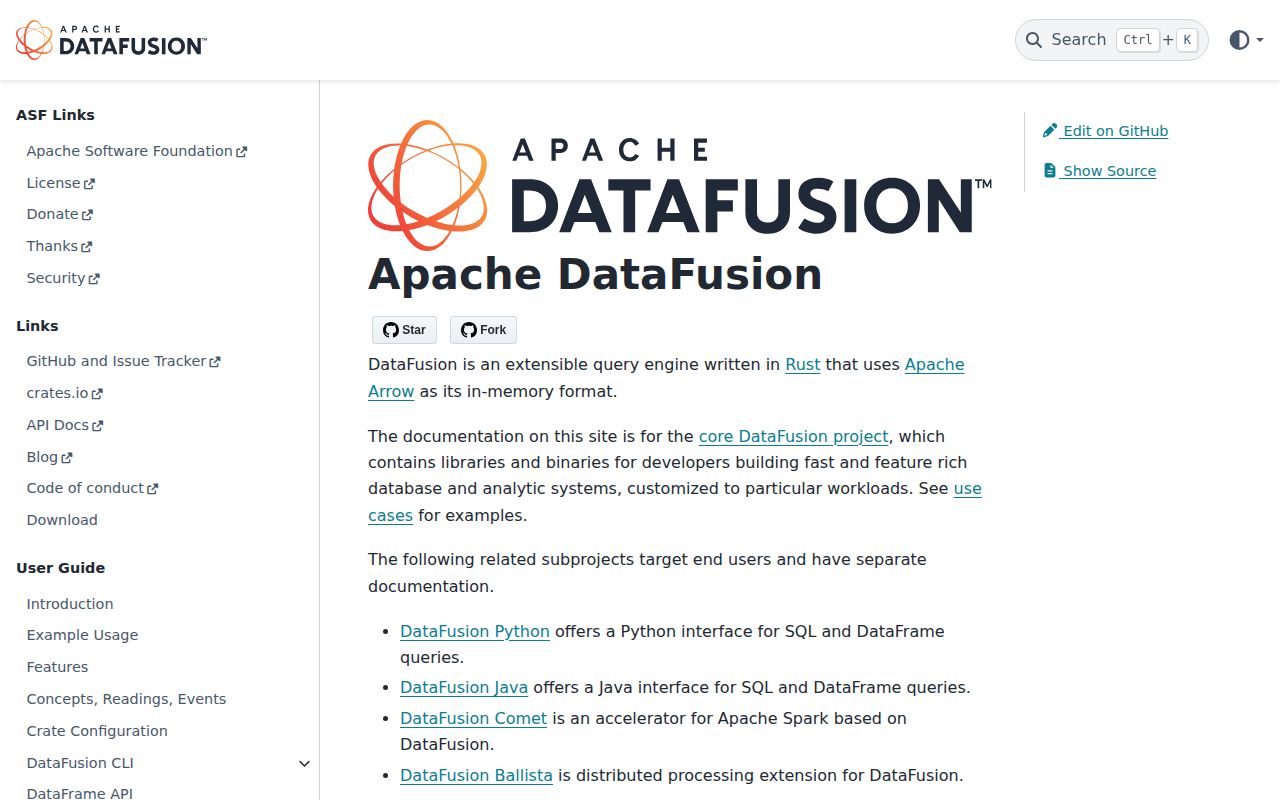Click external-link icon beside GitHub and Issue Tracker

pyautogui.click(x=214, y=362)
